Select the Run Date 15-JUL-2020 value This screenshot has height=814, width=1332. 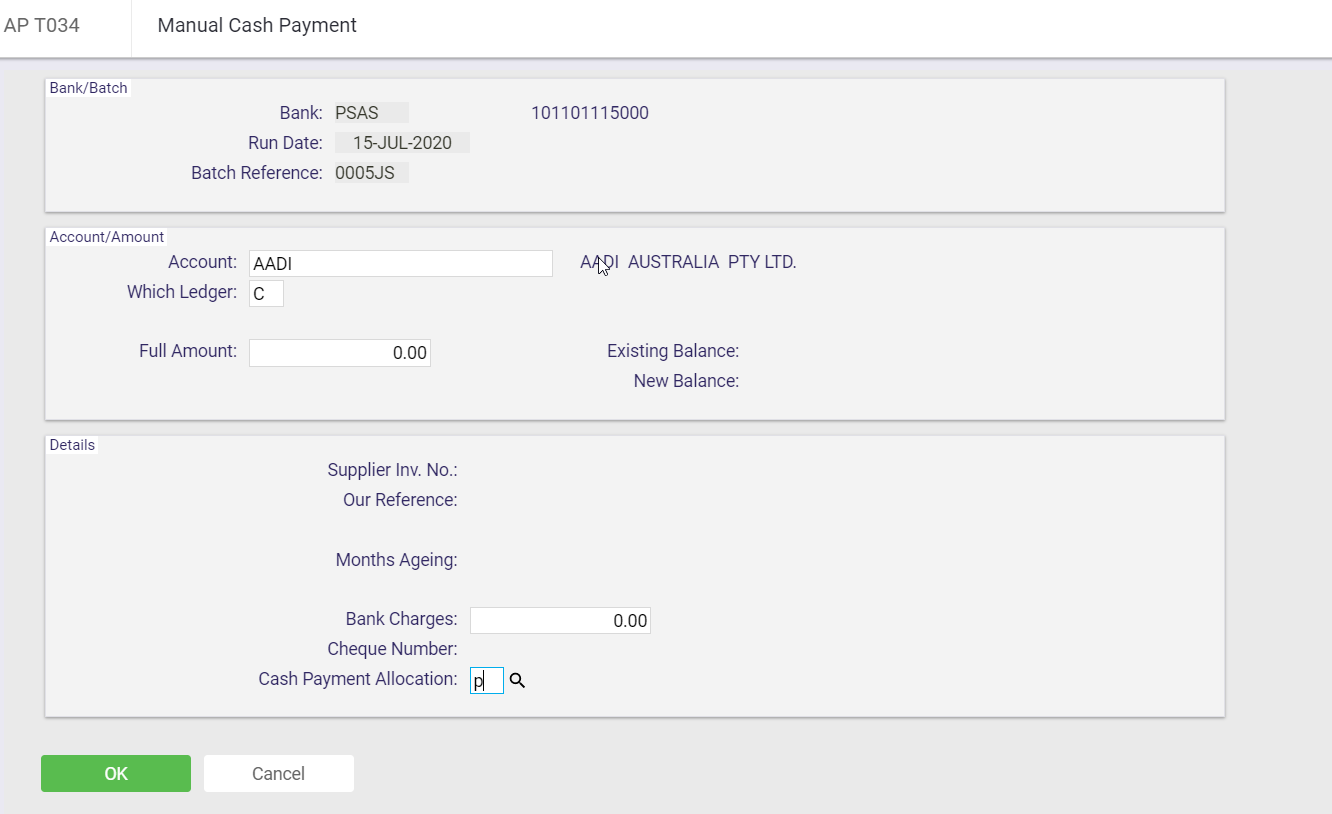coord(402,143)
